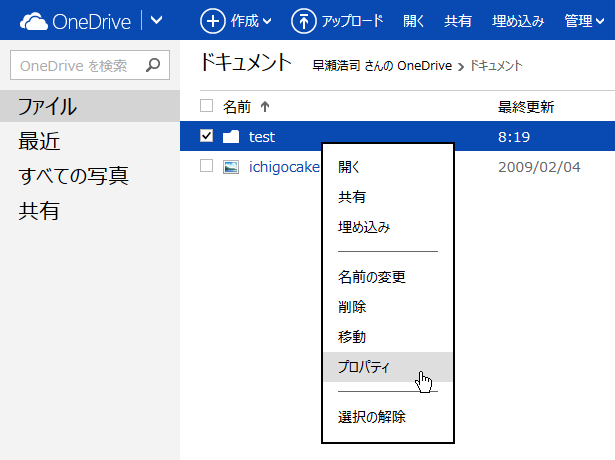The width and height of the screenshot is (615, 460).
Task: Click 開く in the top toolbar
Action: coord(413,21)
